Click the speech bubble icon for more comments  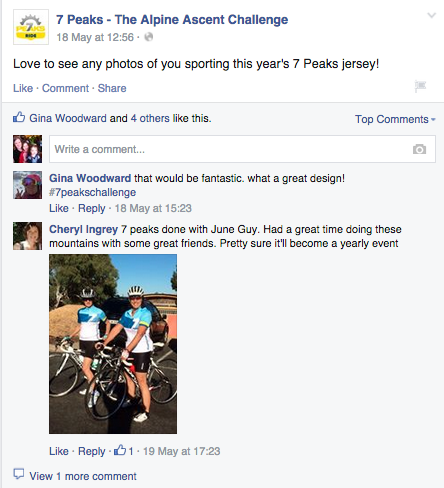tap(19, 474)
